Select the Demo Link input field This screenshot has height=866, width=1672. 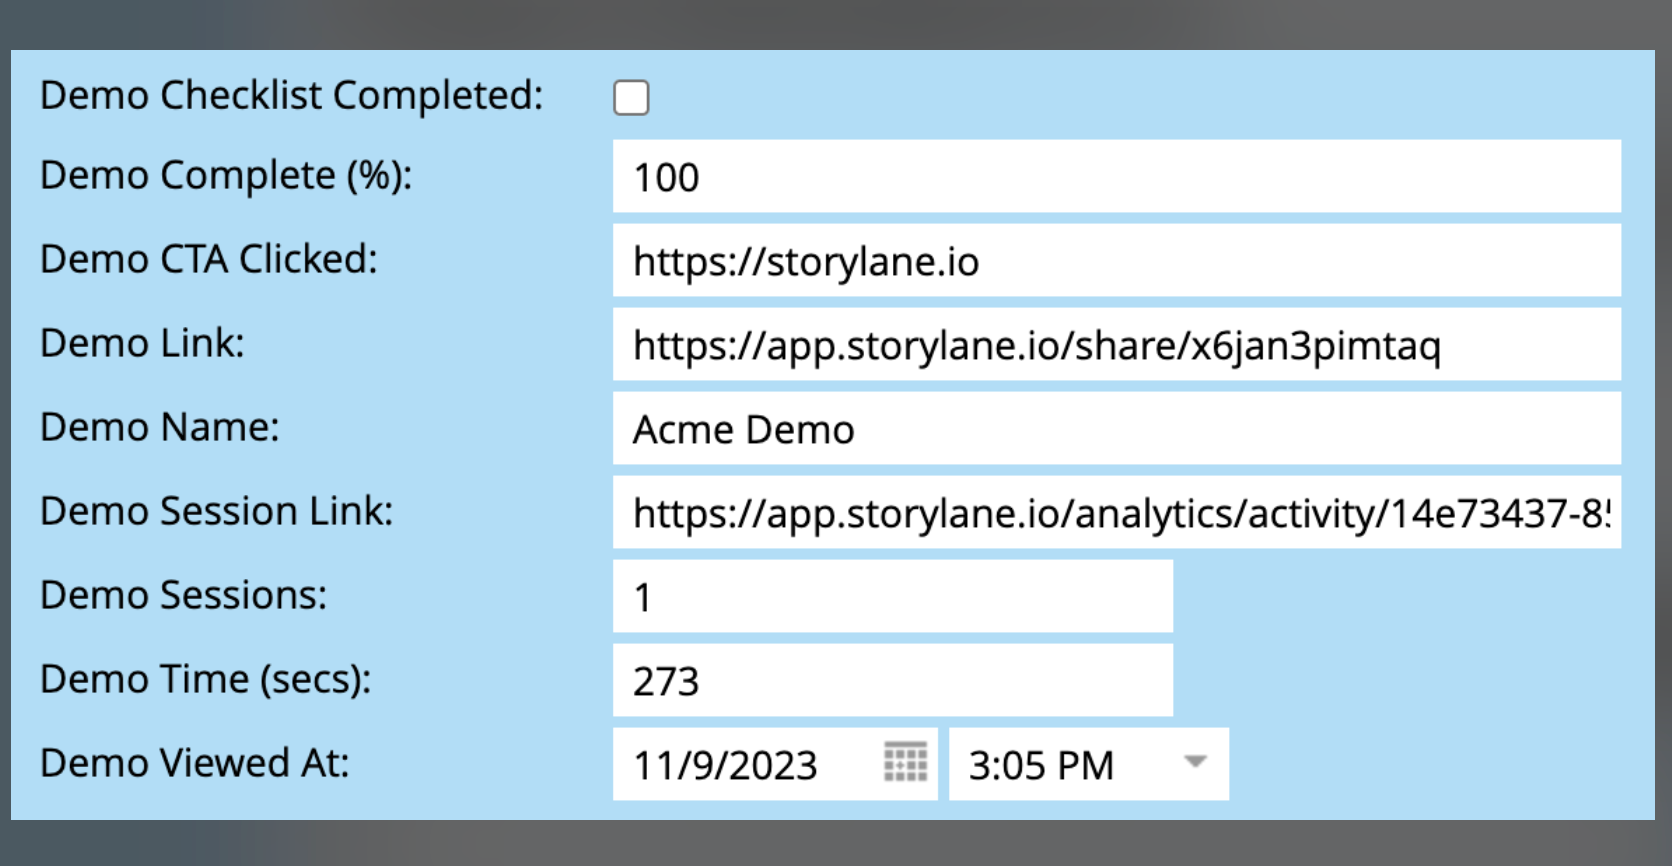click(x=1116, y=345)
